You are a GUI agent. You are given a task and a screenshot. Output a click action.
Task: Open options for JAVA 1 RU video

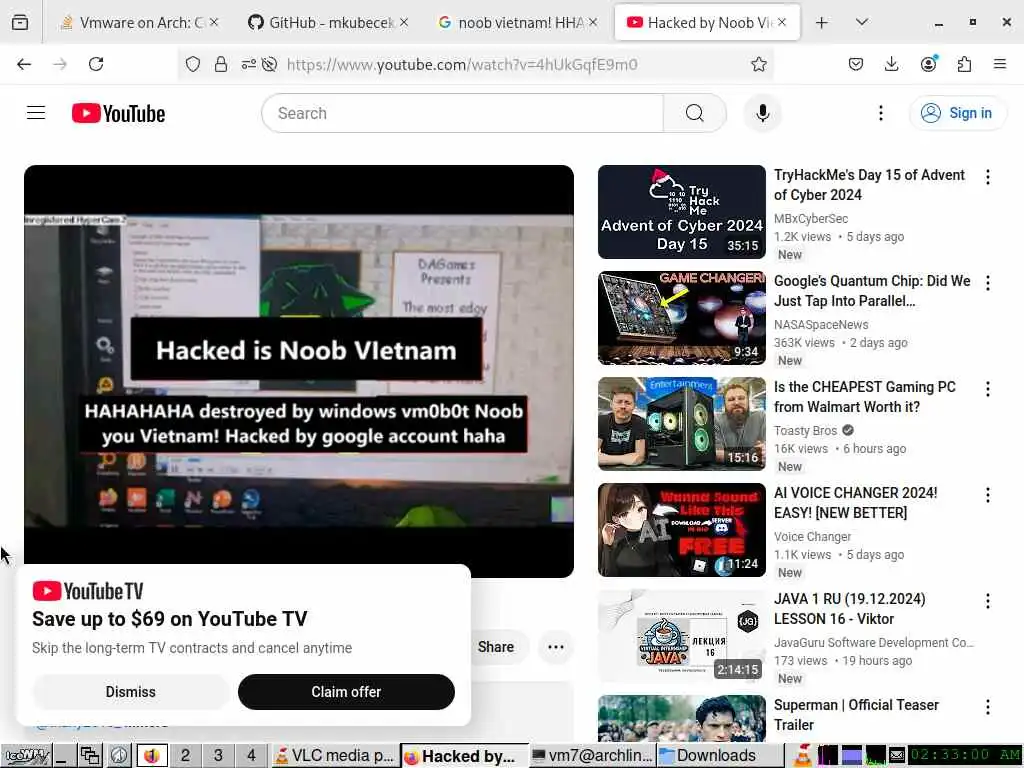(987, 601)
